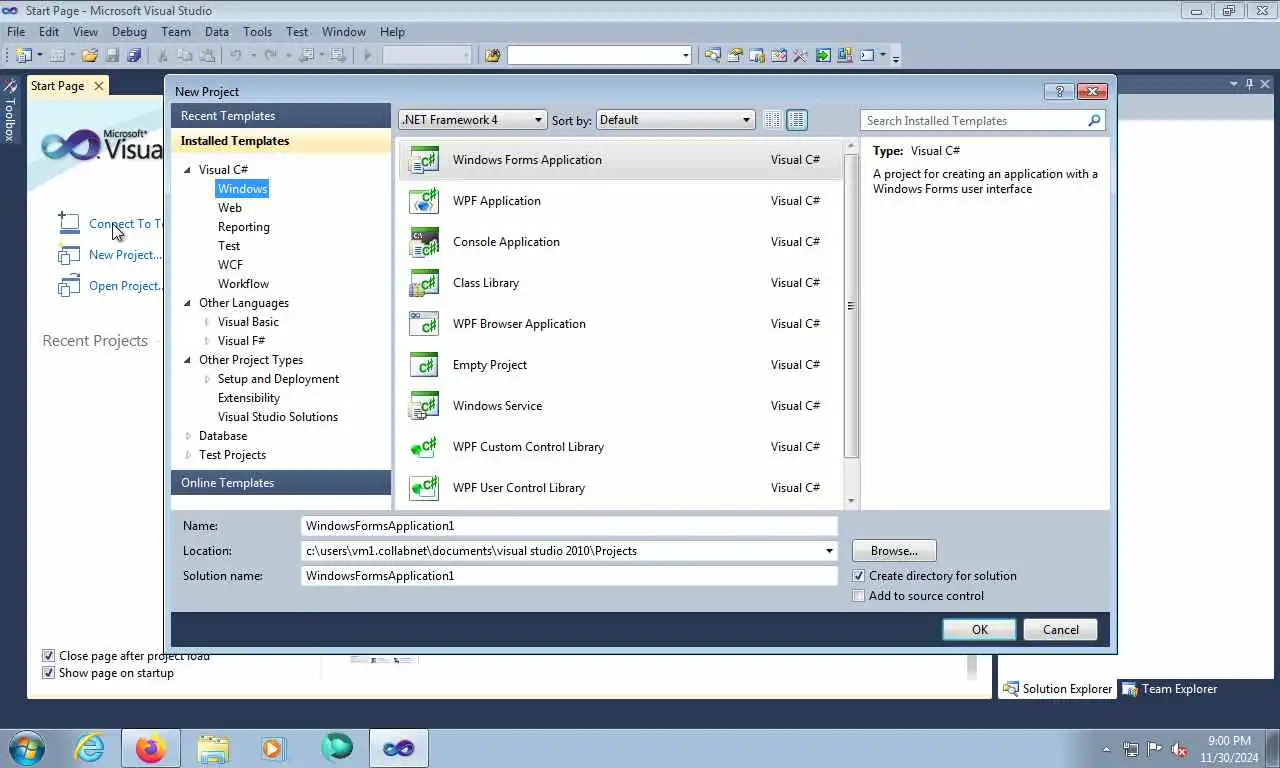Click the green arrow Extension Manager icon
This screenshot has height=768, width=1280.
point(823,55)
